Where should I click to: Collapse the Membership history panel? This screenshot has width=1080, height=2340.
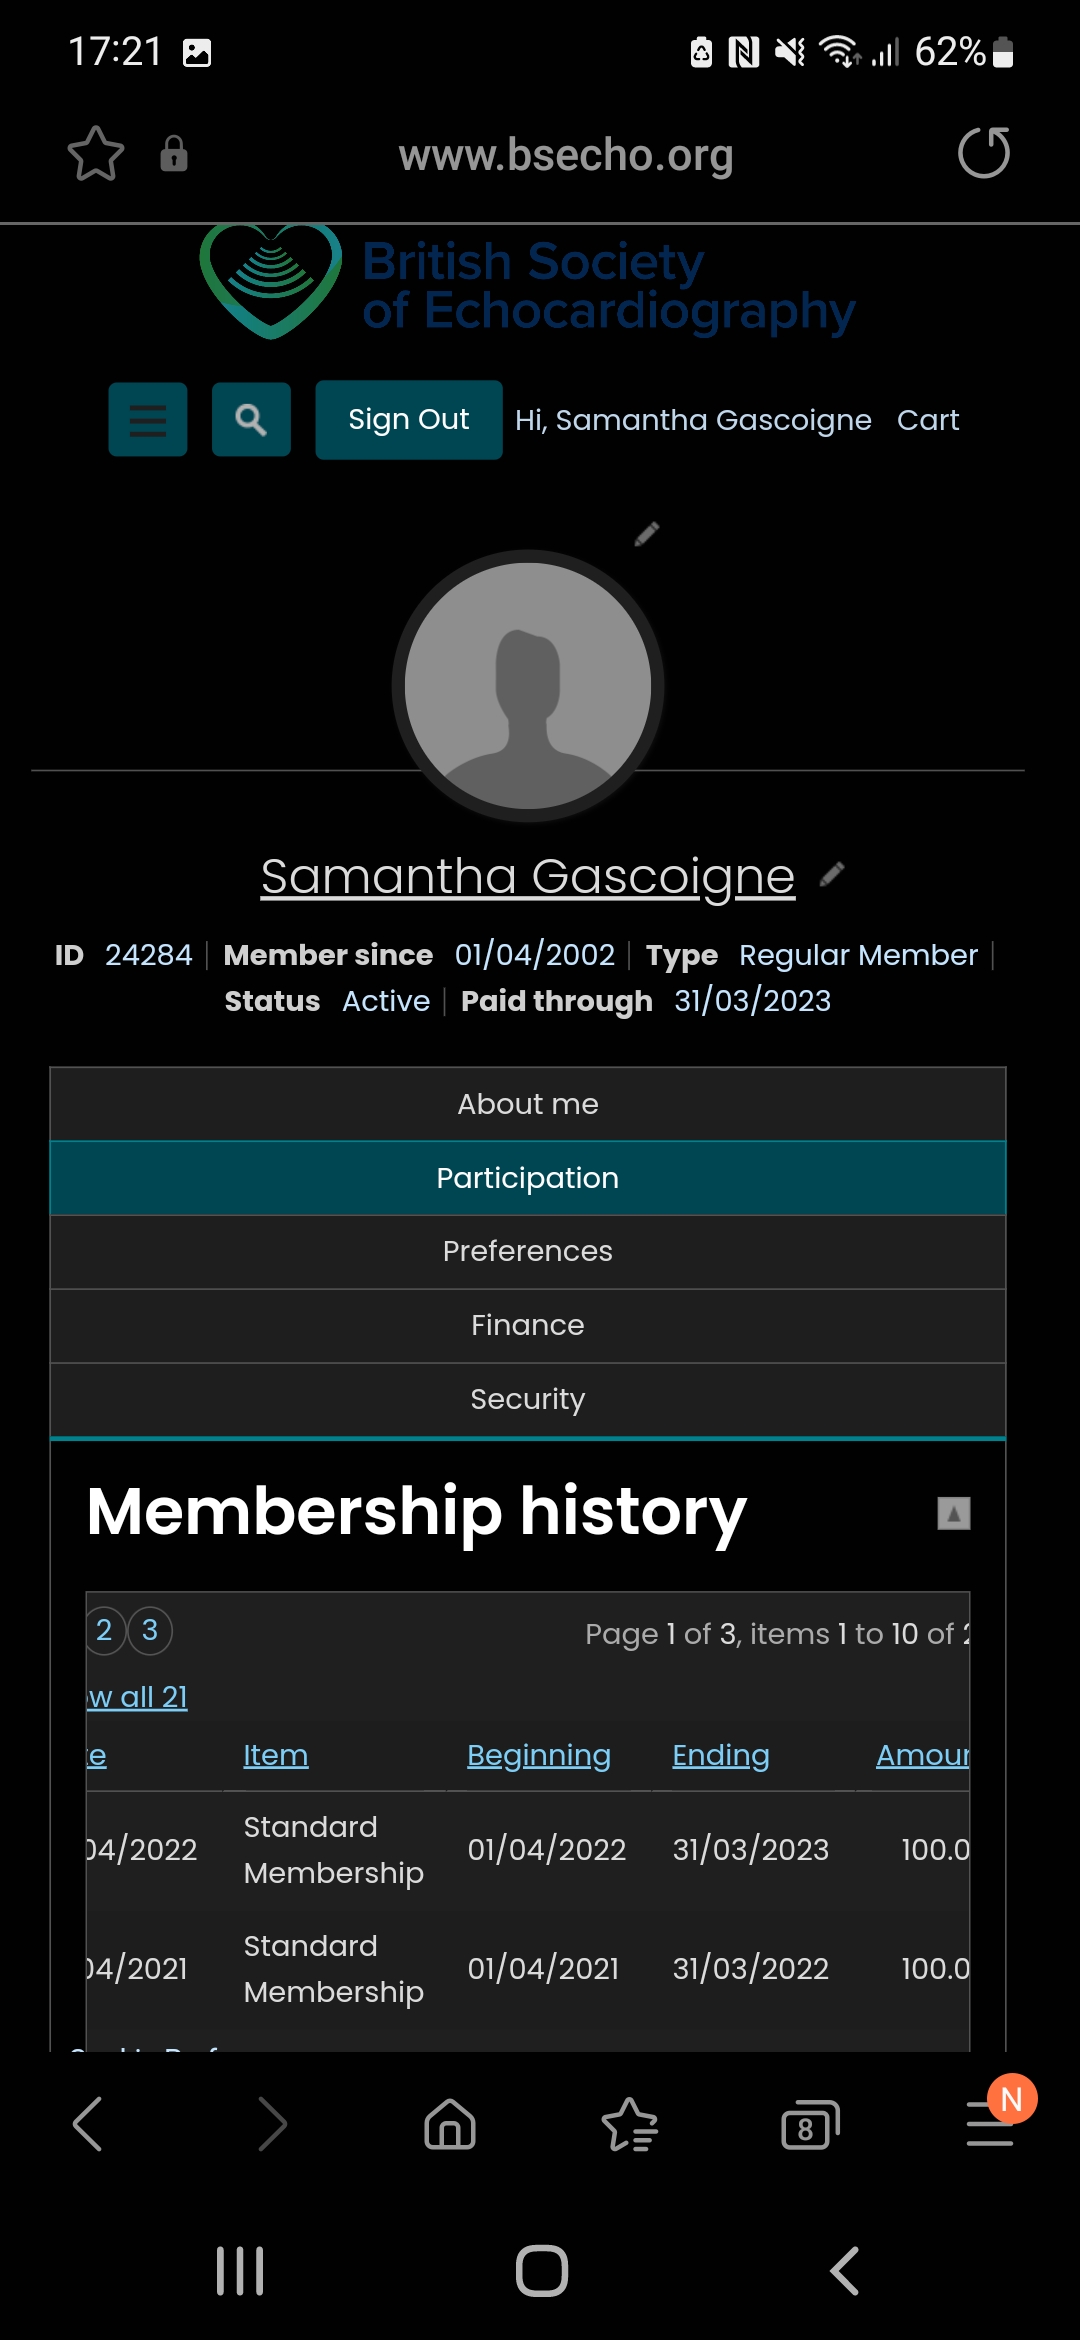[x=953, y=1513]
